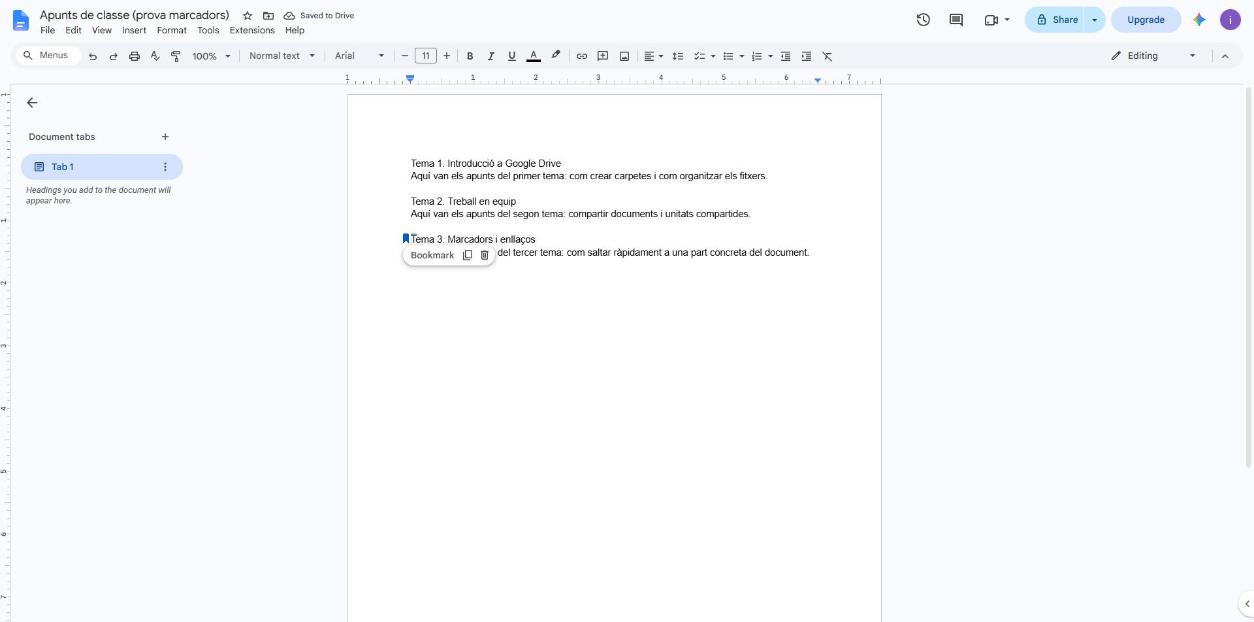Click the Redo arrow in the toolbar
The height and width of the screenshot is (622, 1254).
(113, 56)
